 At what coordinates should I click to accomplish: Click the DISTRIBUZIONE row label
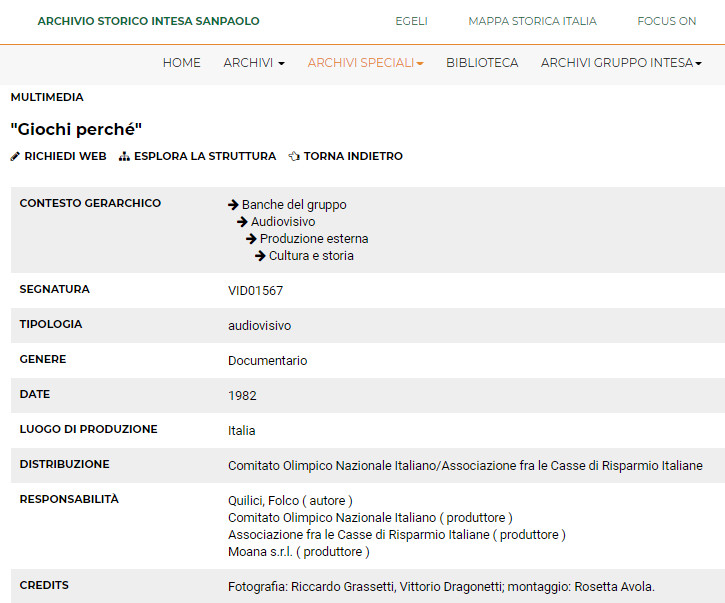[64, 464]
